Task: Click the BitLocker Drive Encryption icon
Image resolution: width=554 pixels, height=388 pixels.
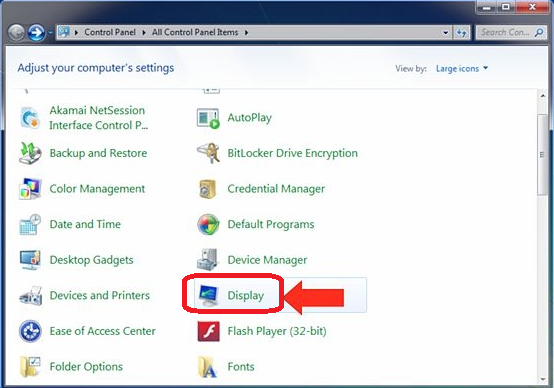Action: 208,153
